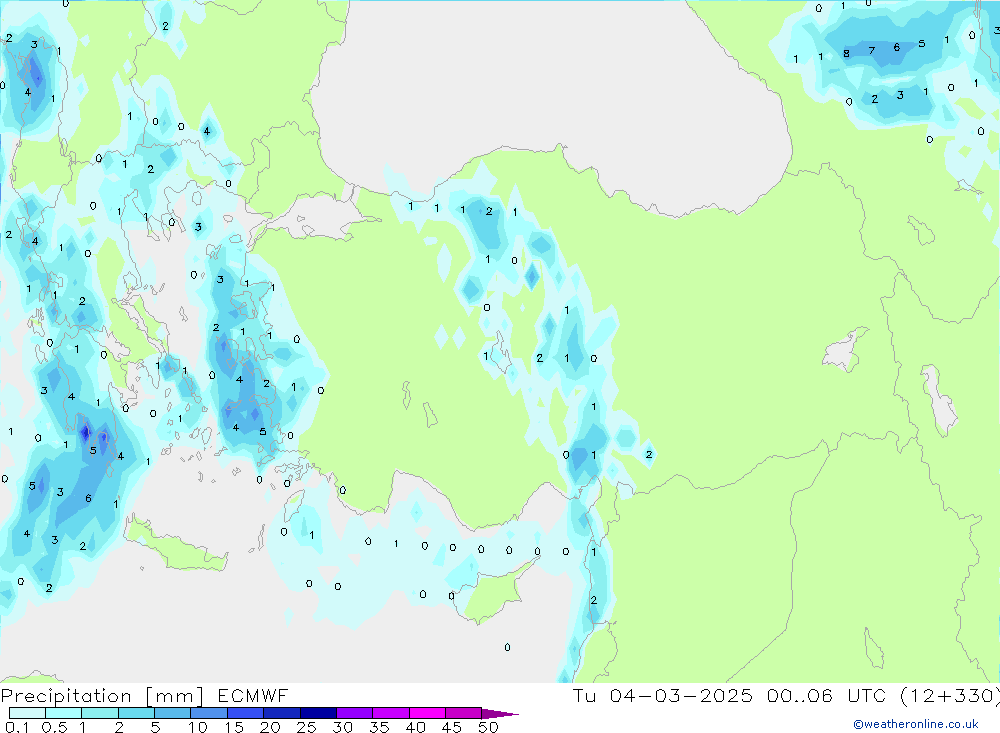Click the '50' legend scale label
The image size is (1000, 733).
[x=488, y=727]
